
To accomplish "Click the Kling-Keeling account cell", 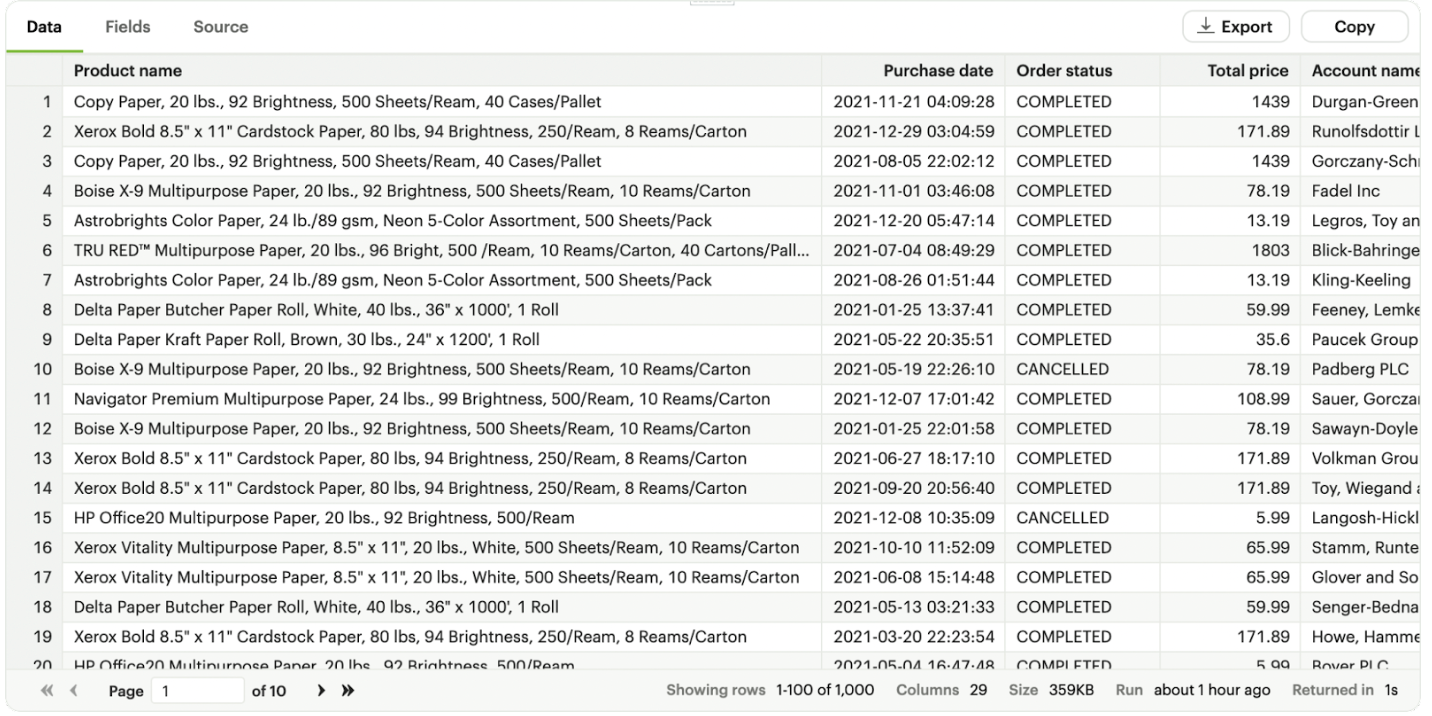I will point(1360,280).
